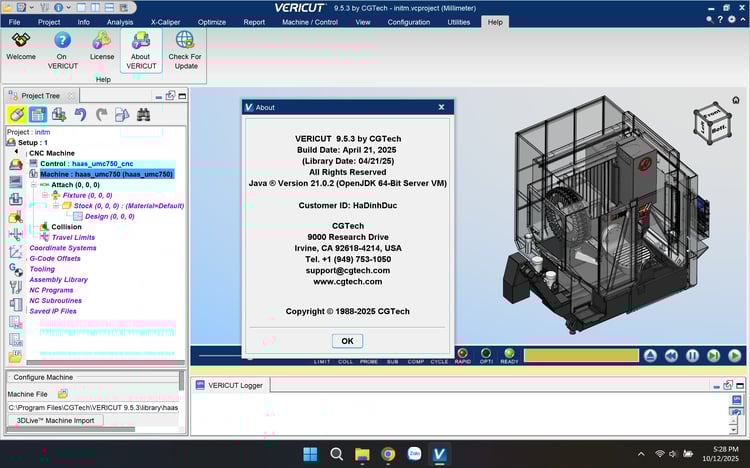Click the READY status light
The height and width of the screenshot is (468, 750).
tap(509, 353)
